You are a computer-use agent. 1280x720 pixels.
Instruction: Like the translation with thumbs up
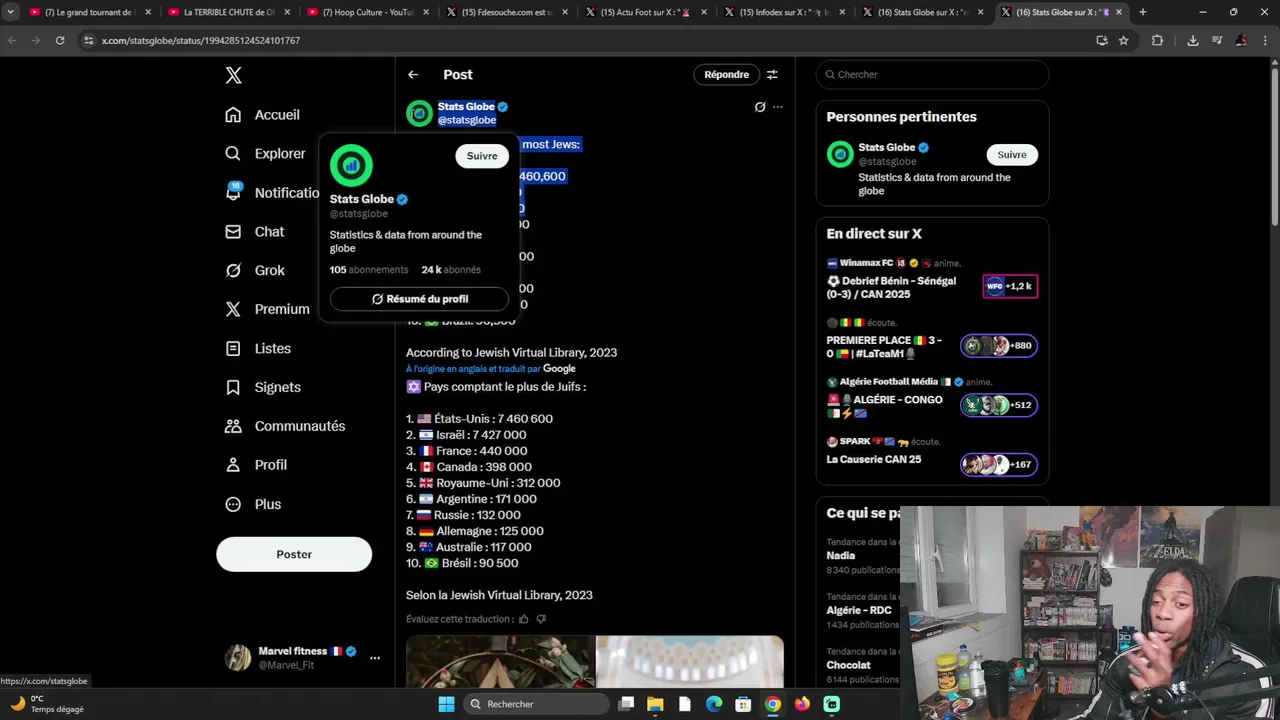click(x=523, y=619)
